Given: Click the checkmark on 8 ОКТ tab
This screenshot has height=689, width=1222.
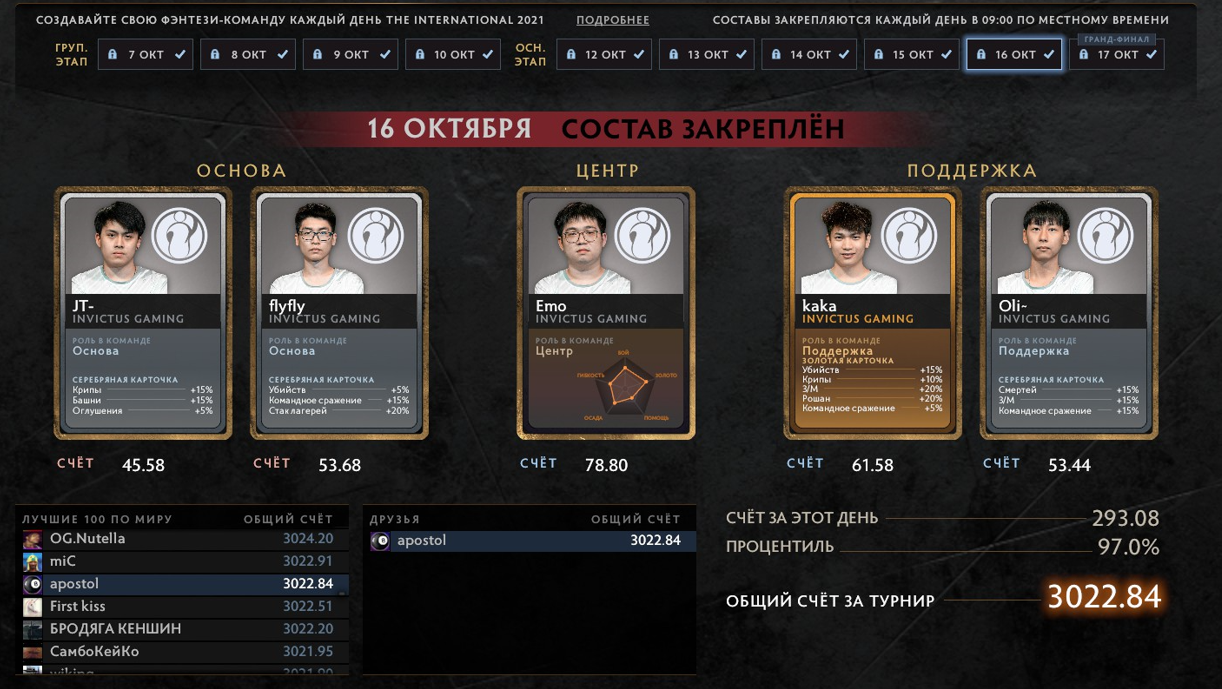Looking at the screenshot, I should coord(282,55).
